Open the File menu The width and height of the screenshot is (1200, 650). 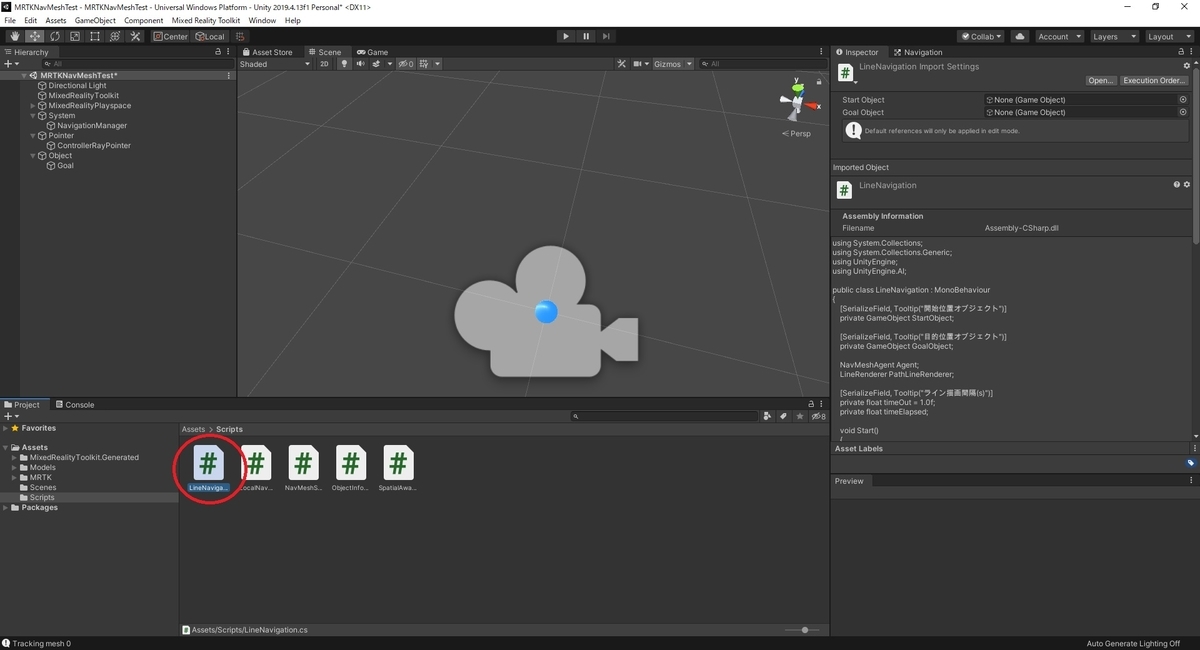[x=10, y=20]
